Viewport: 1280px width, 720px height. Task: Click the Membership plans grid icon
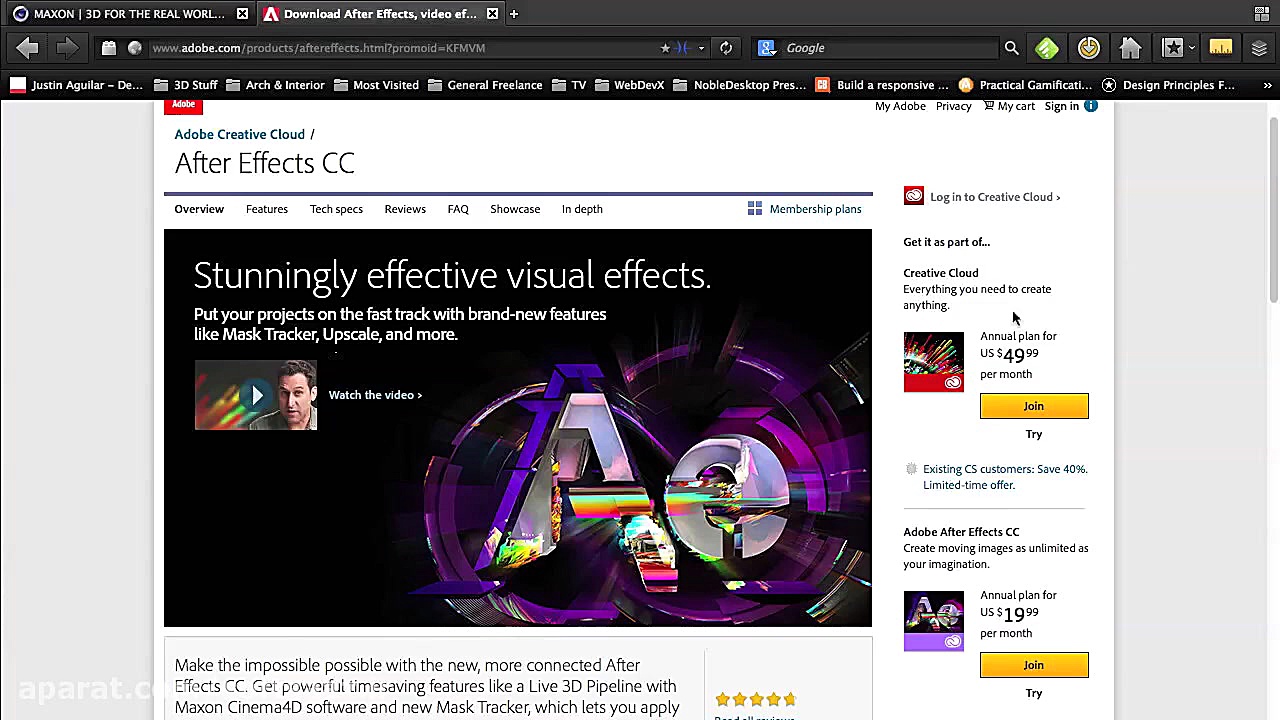point(755,208)
